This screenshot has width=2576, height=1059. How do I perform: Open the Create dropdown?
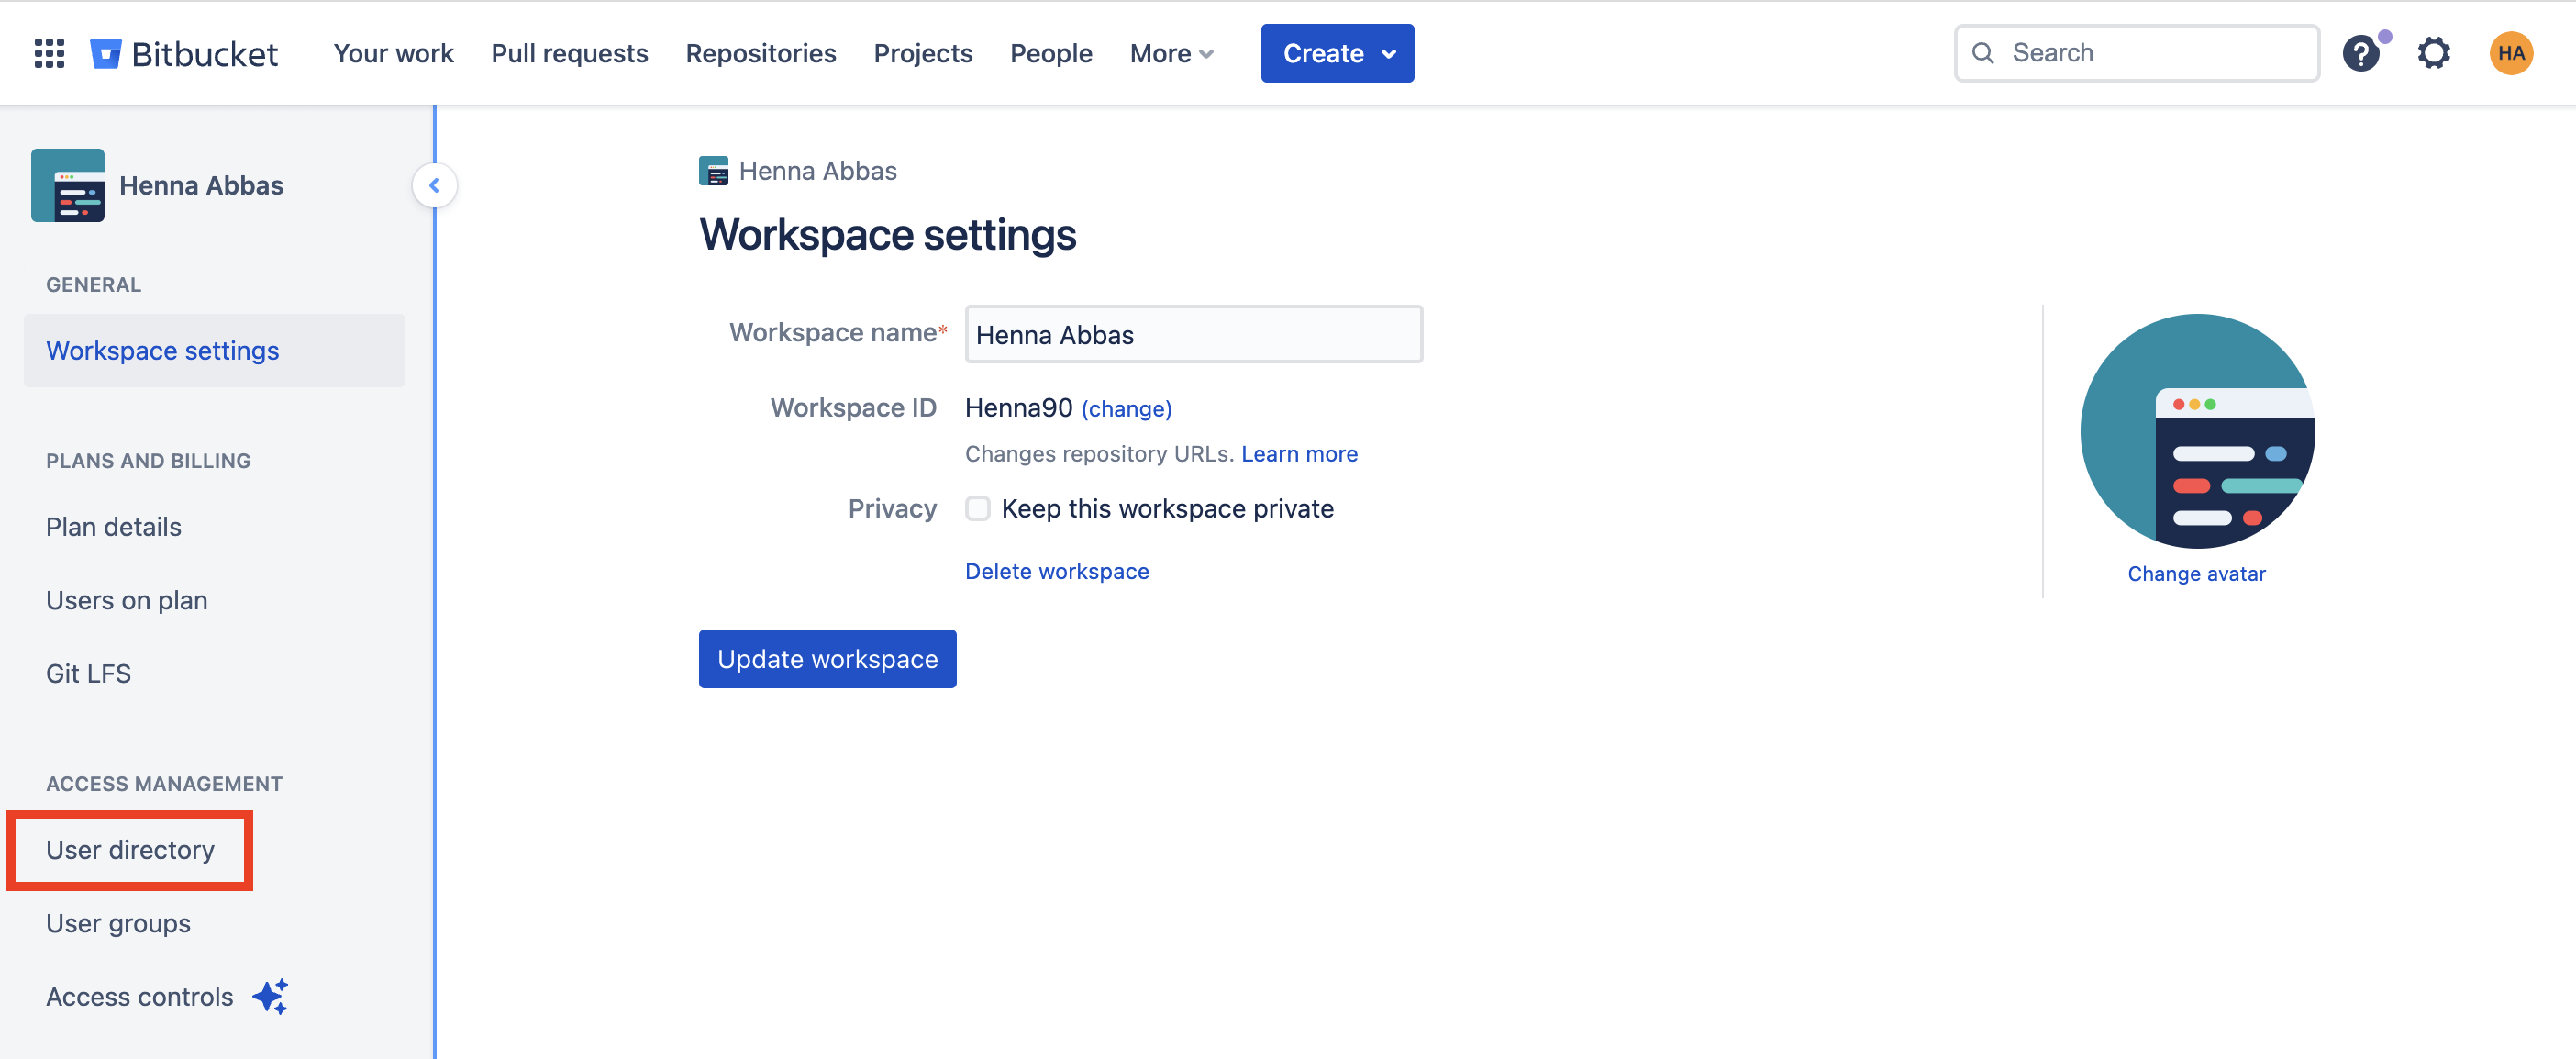pyautogui.click(x=1337, y=53)
